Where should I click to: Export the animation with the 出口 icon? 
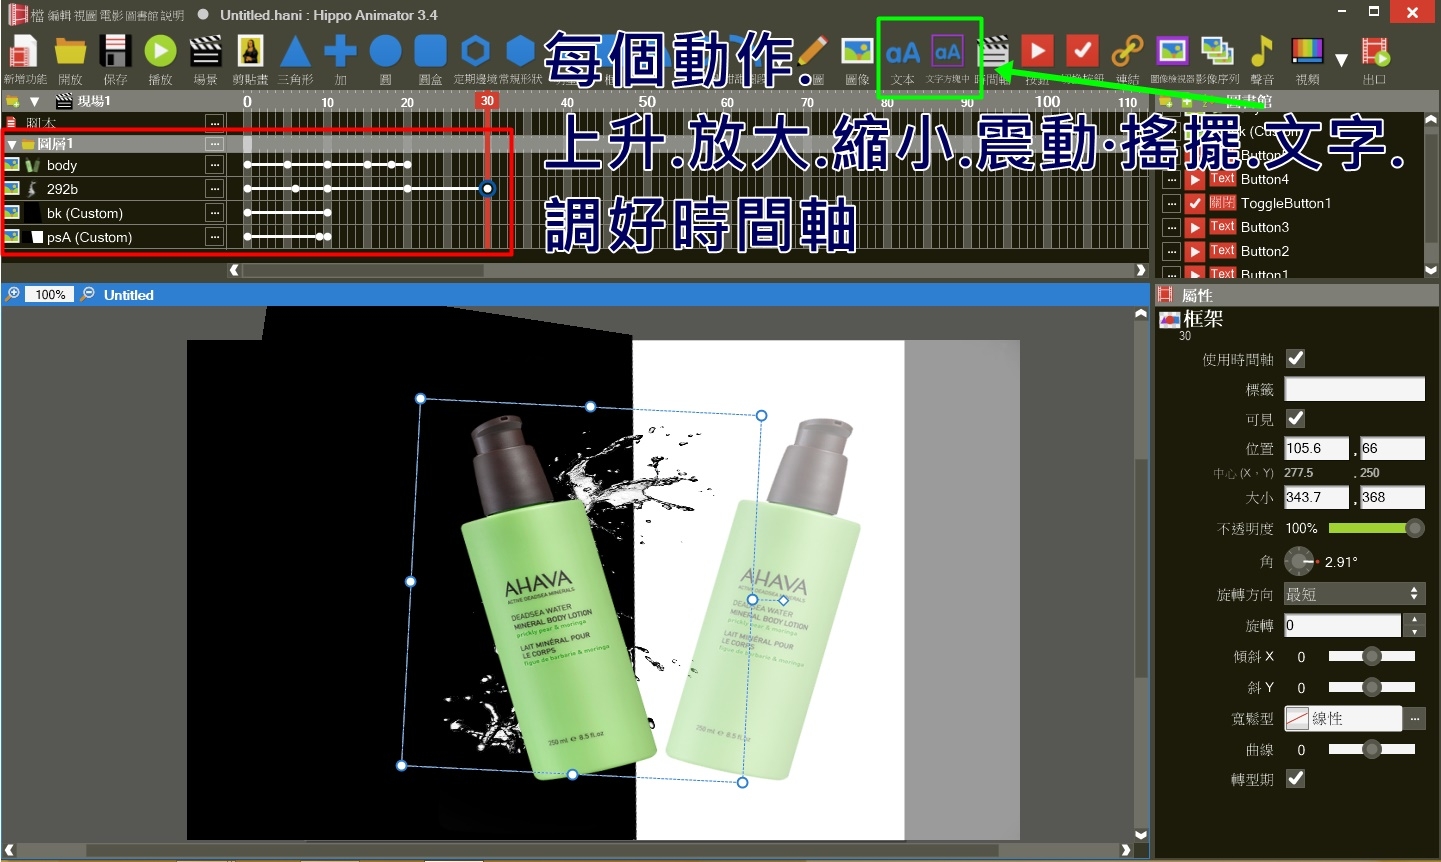1375,51
